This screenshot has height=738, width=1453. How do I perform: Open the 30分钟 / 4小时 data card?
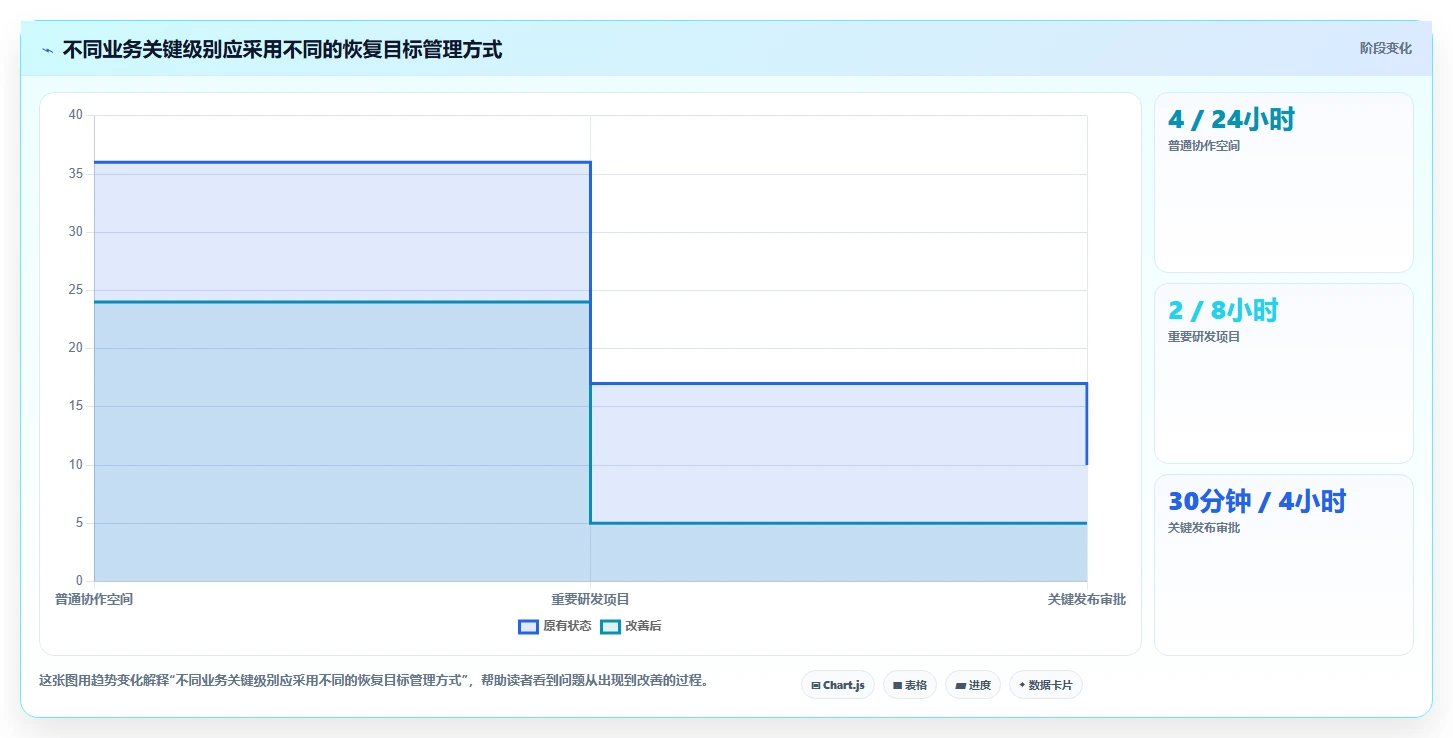click(x=1284, y=565)
